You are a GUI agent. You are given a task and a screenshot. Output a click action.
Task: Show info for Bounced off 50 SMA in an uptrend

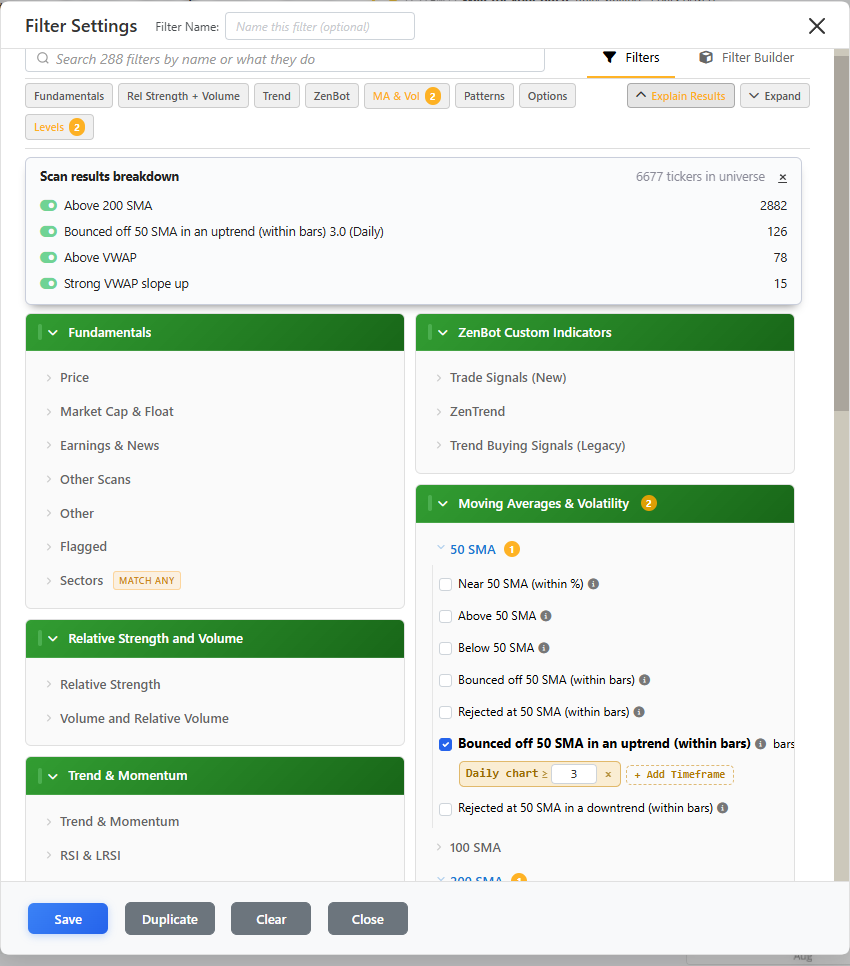761,744
